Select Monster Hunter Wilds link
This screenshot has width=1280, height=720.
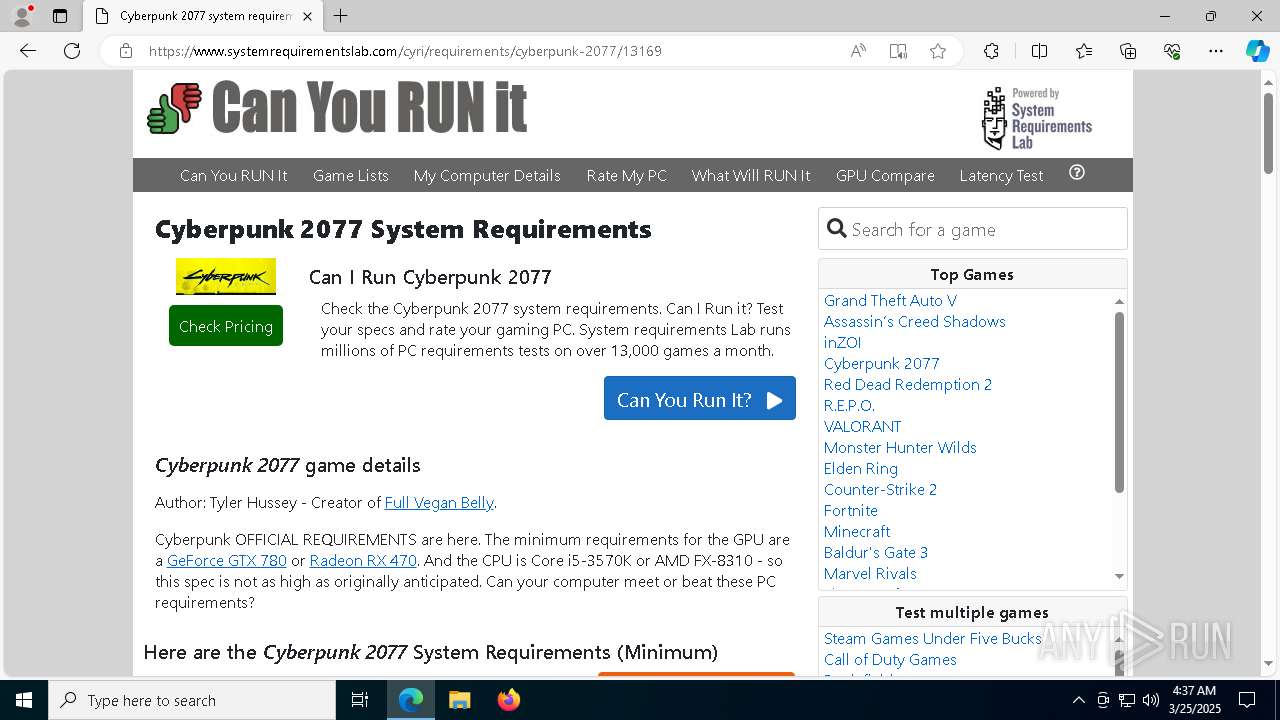(900, 447)
